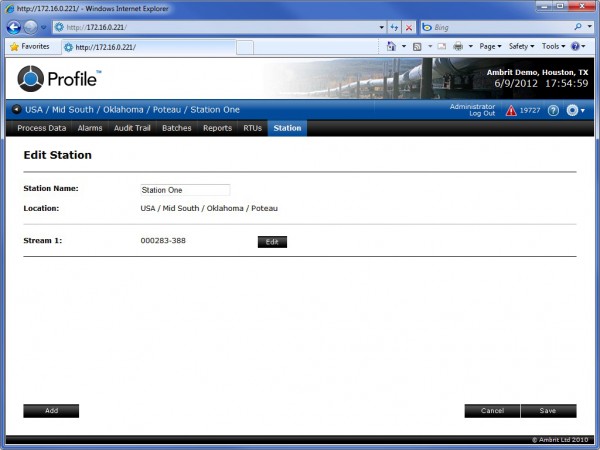600x450 pixels.
Task: Click the RSS feeds icon
Action: click(x=417, y=47)
